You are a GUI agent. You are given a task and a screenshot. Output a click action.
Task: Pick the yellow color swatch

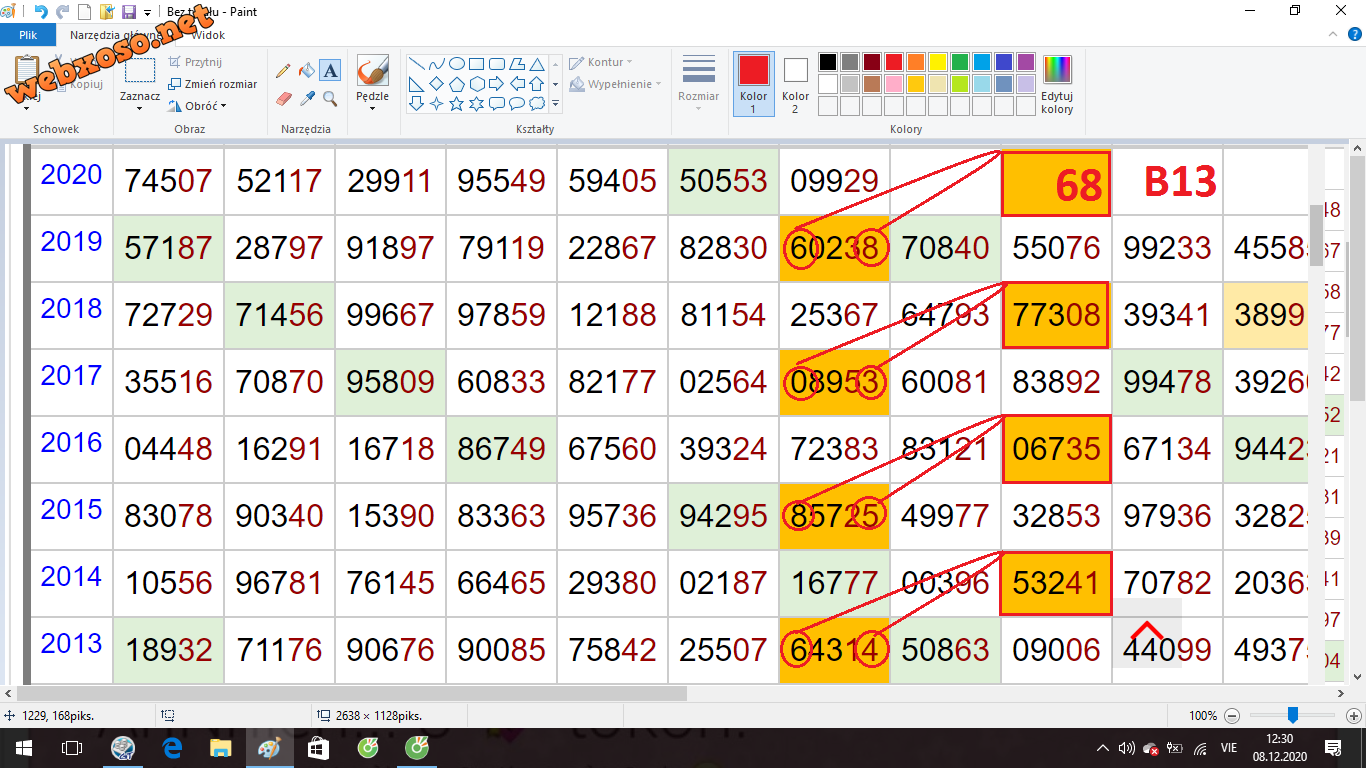(937, 62)
